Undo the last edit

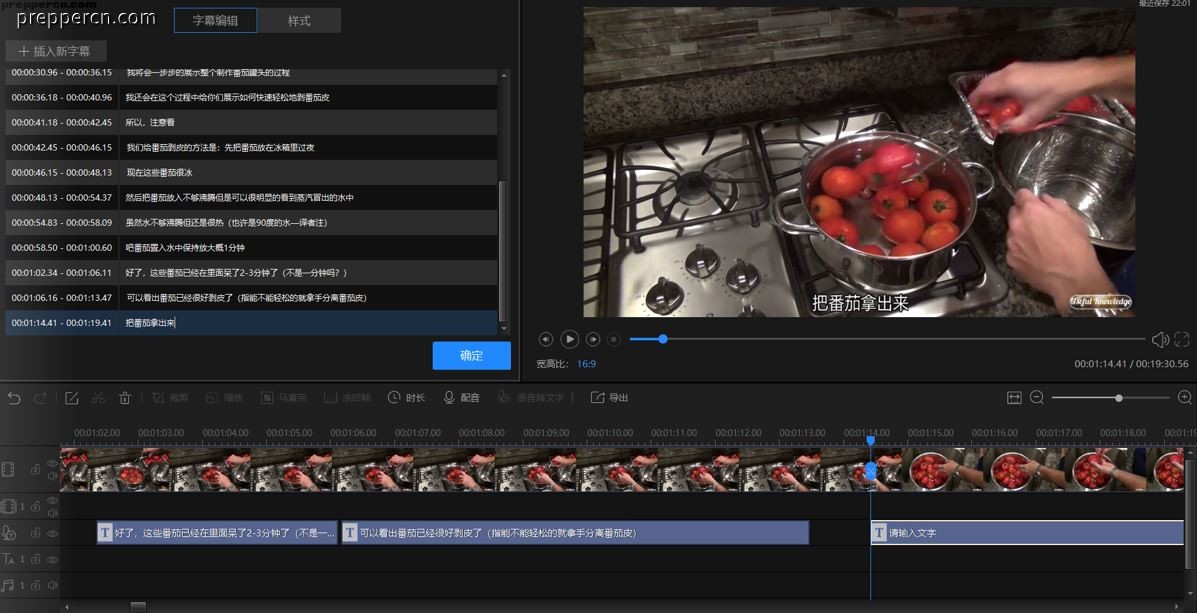14,398
